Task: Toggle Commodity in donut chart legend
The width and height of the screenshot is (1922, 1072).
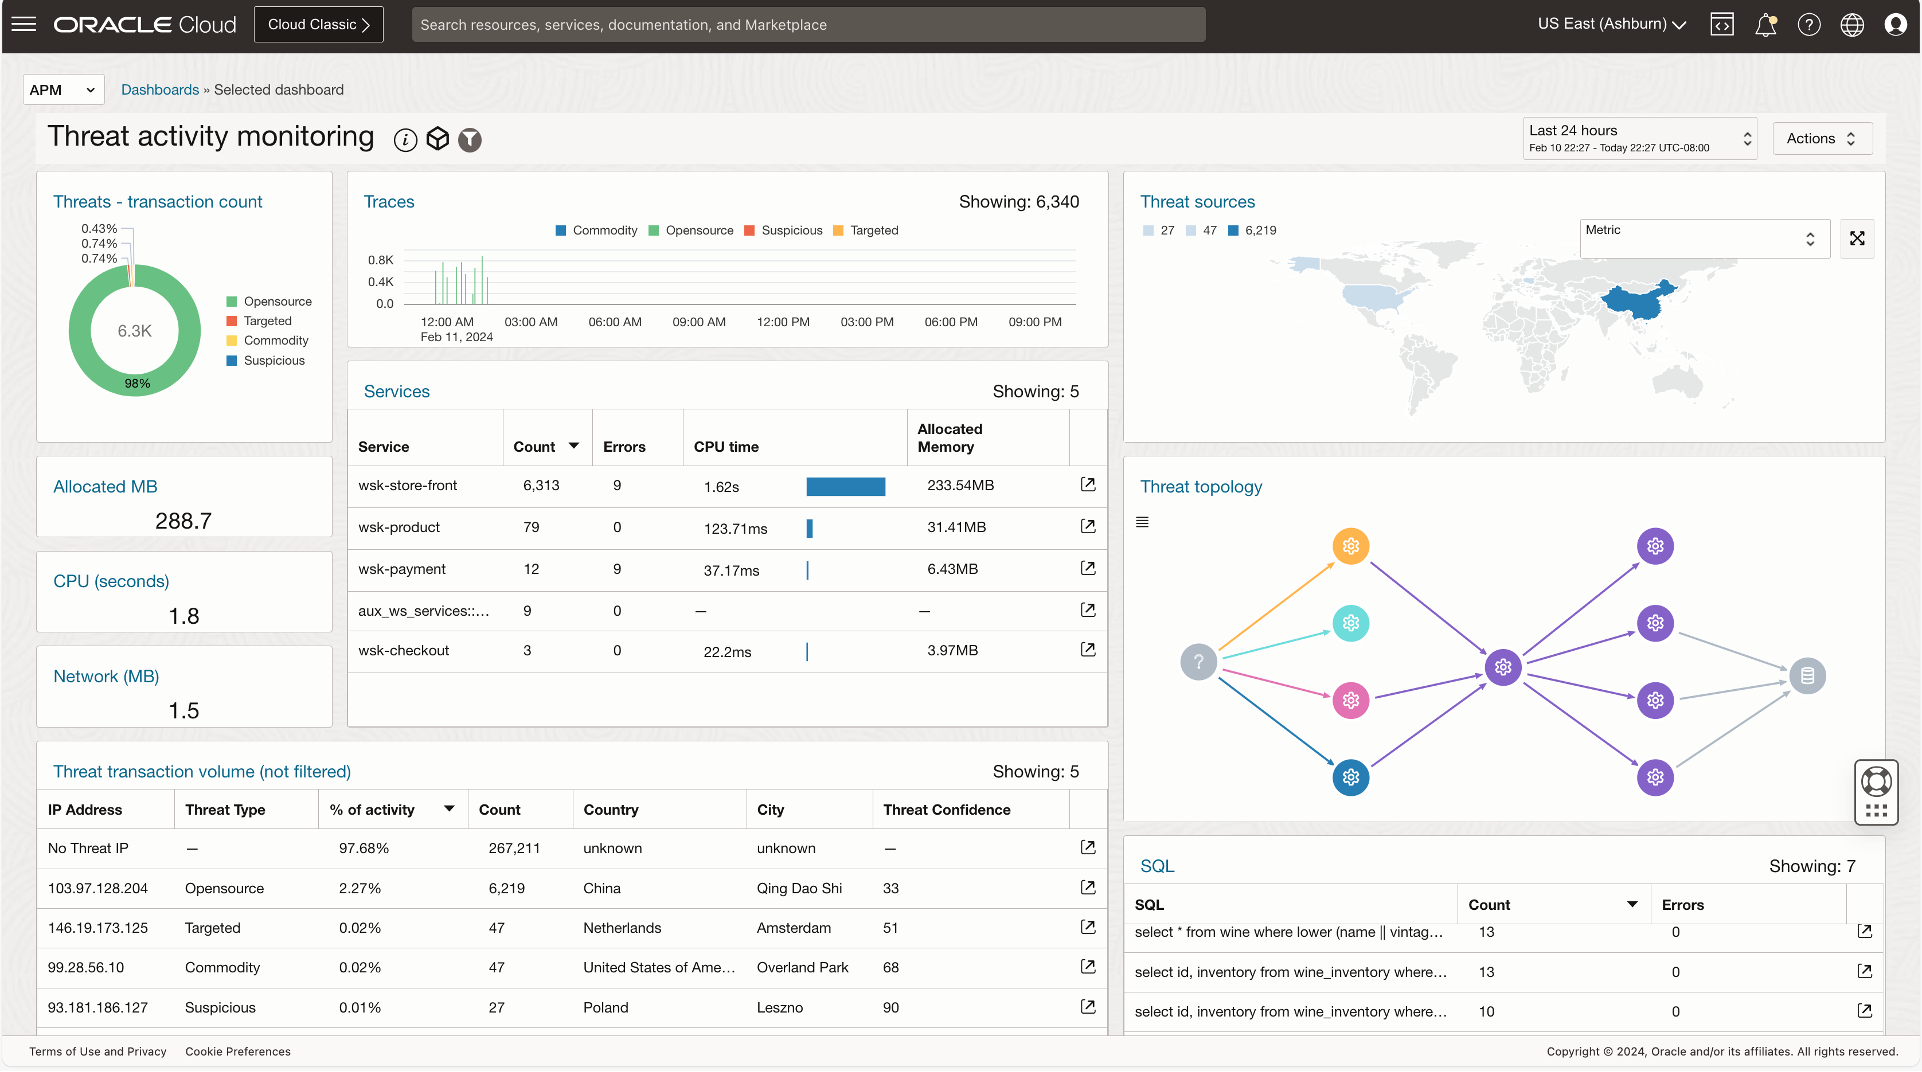Action: coord(267,341)
